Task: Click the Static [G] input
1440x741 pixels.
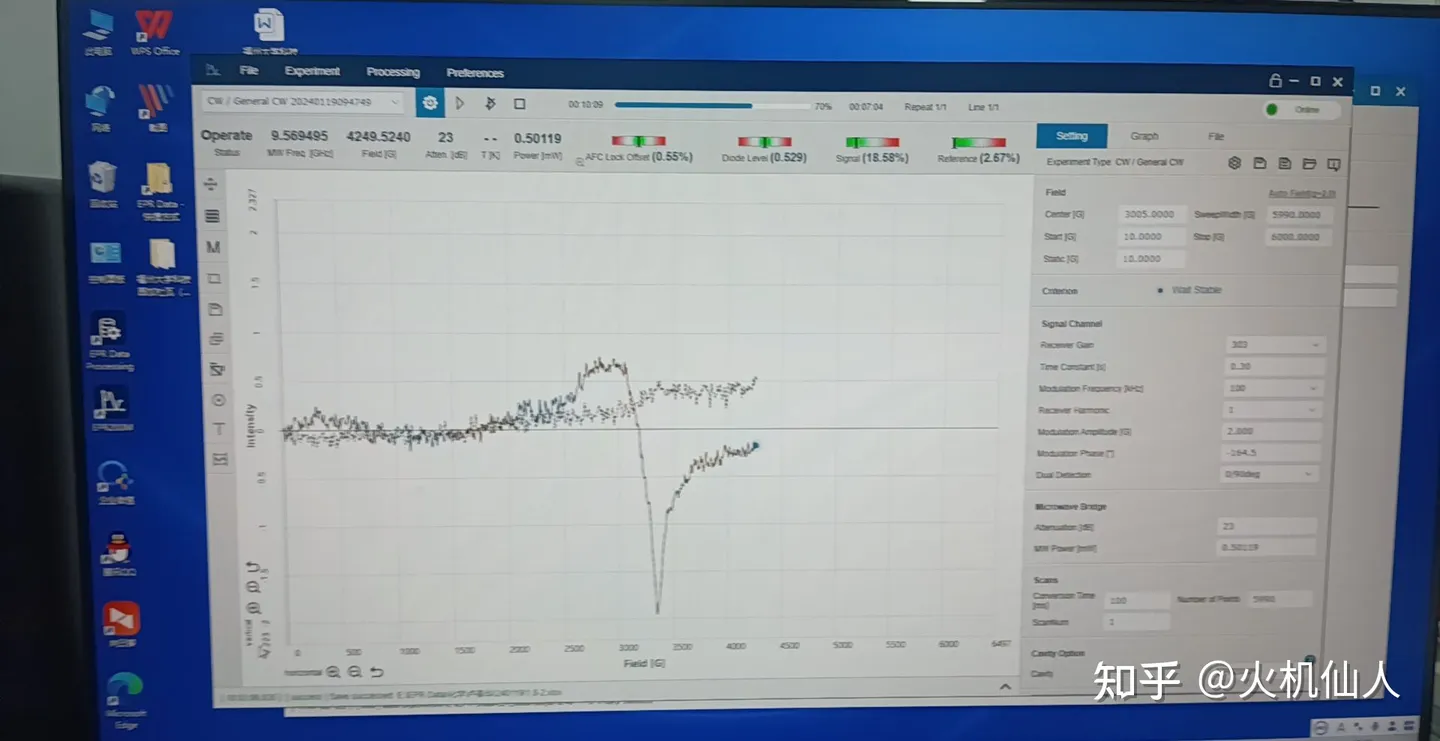Action: click(1152, 259)
